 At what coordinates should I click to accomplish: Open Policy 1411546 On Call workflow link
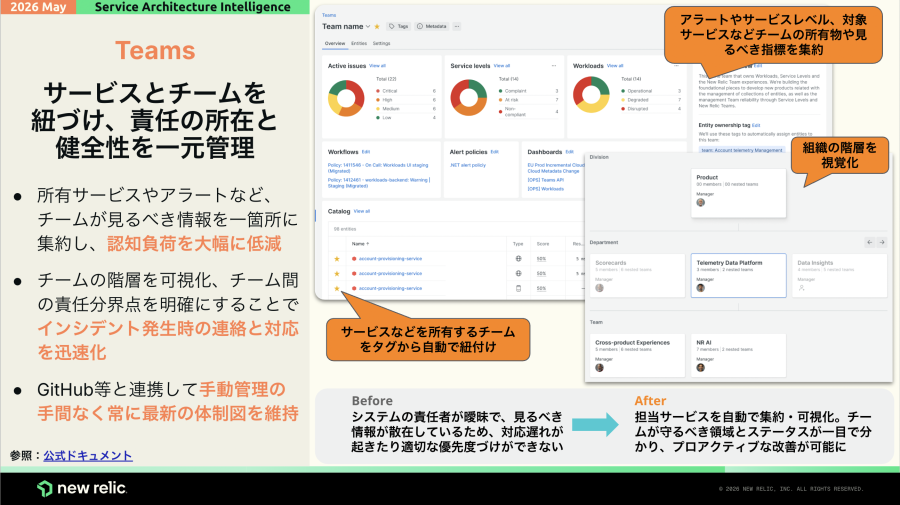pos(378,168)
